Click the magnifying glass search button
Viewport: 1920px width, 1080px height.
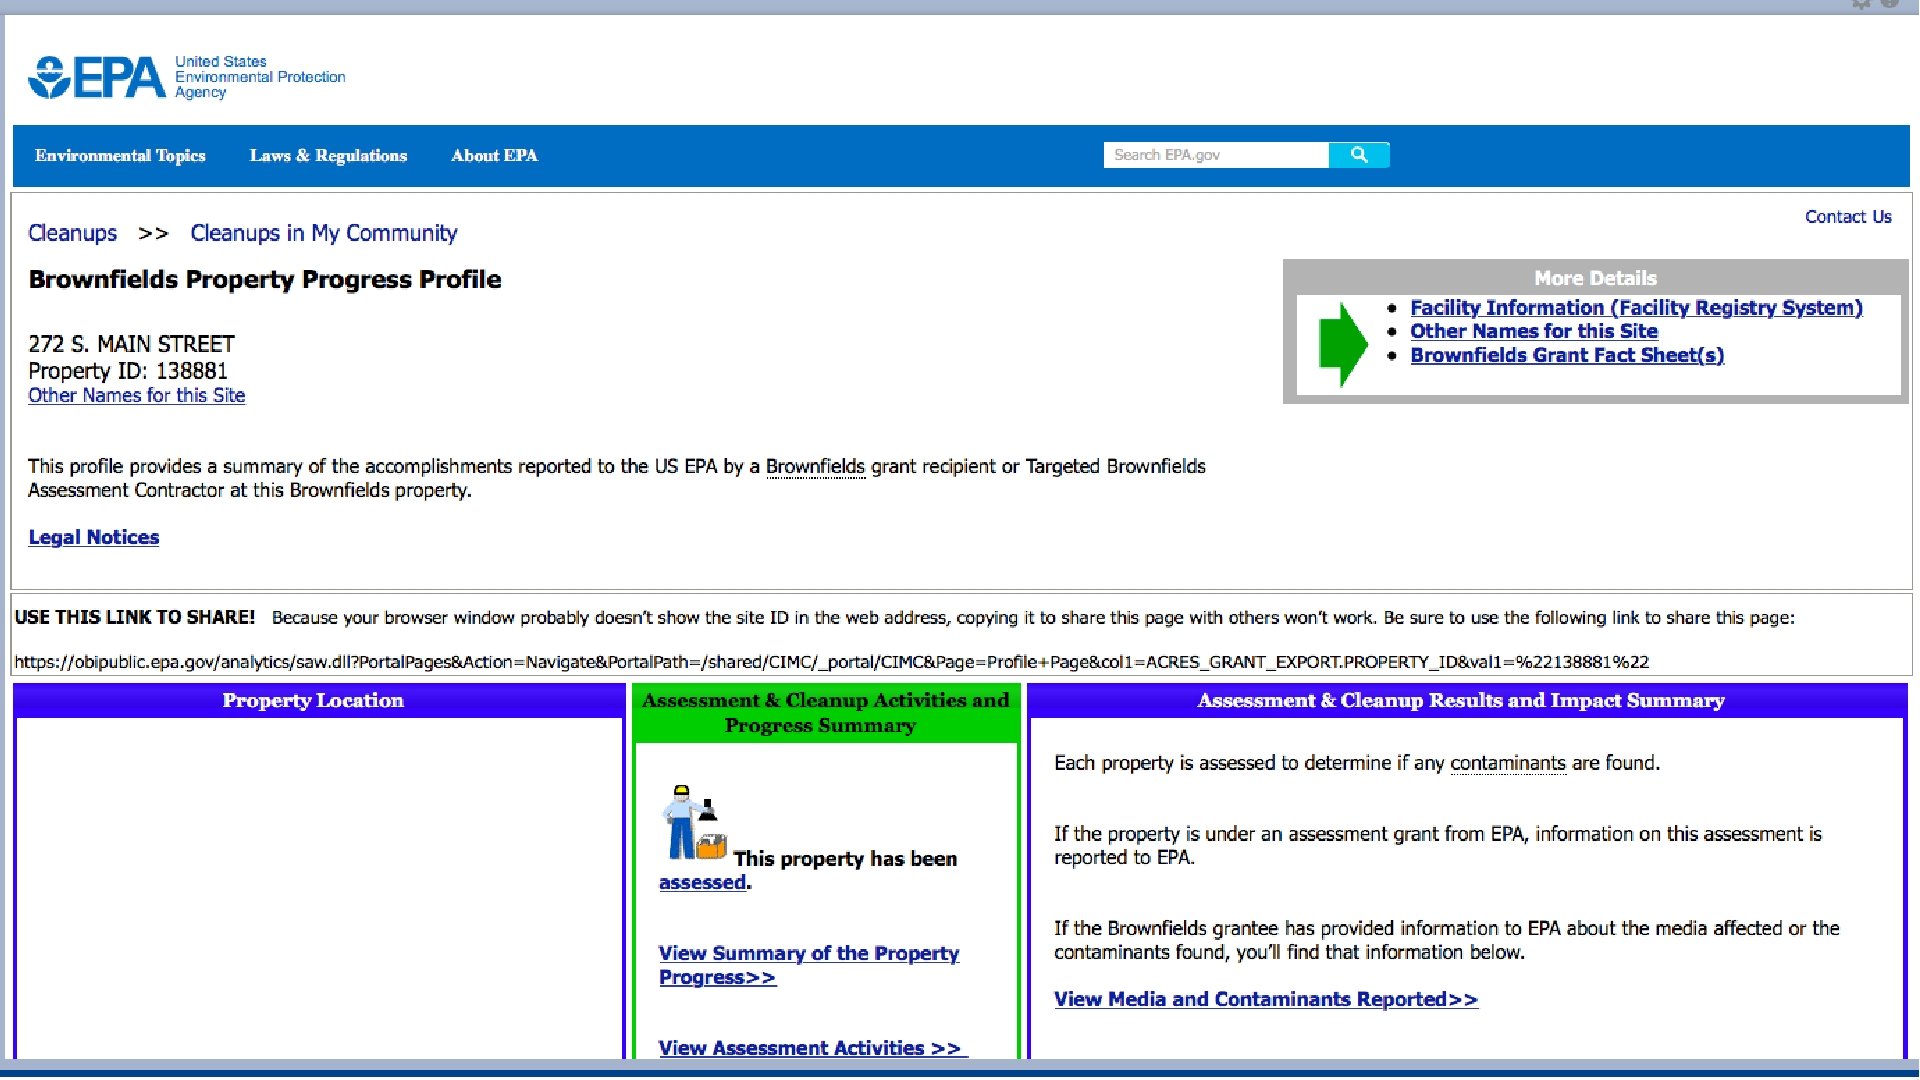click(x=1358, y=155)
